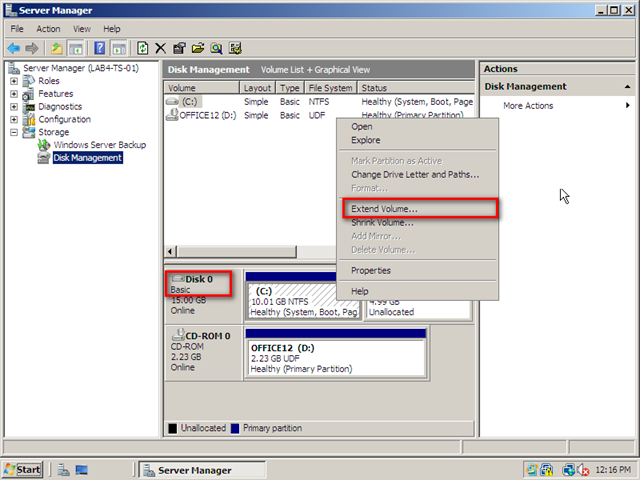Viewport: 640px width, 480px height.
Task: Click the black X Delete toolbar icon
Action: point(161,49)
